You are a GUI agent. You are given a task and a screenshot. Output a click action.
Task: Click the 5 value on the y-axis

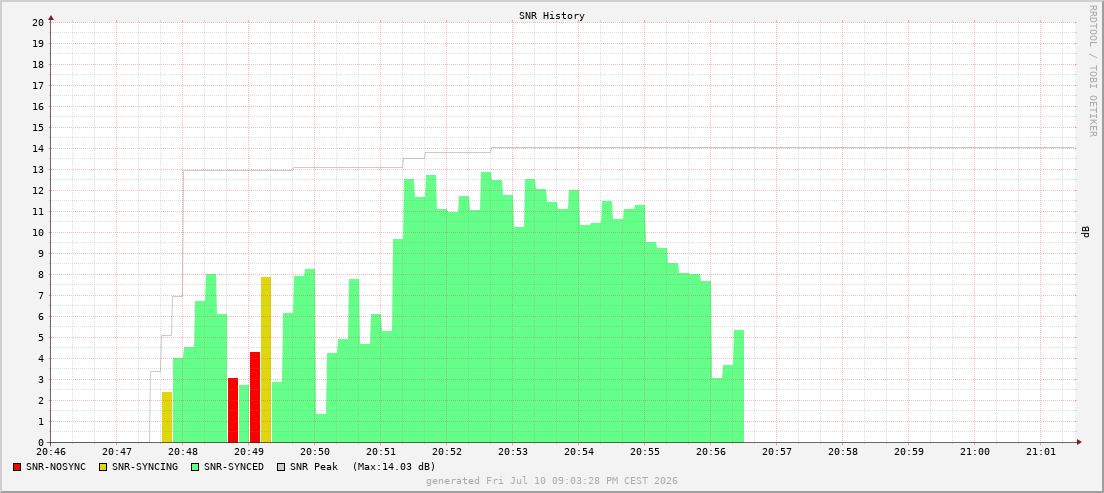click(x=42, y=337)
